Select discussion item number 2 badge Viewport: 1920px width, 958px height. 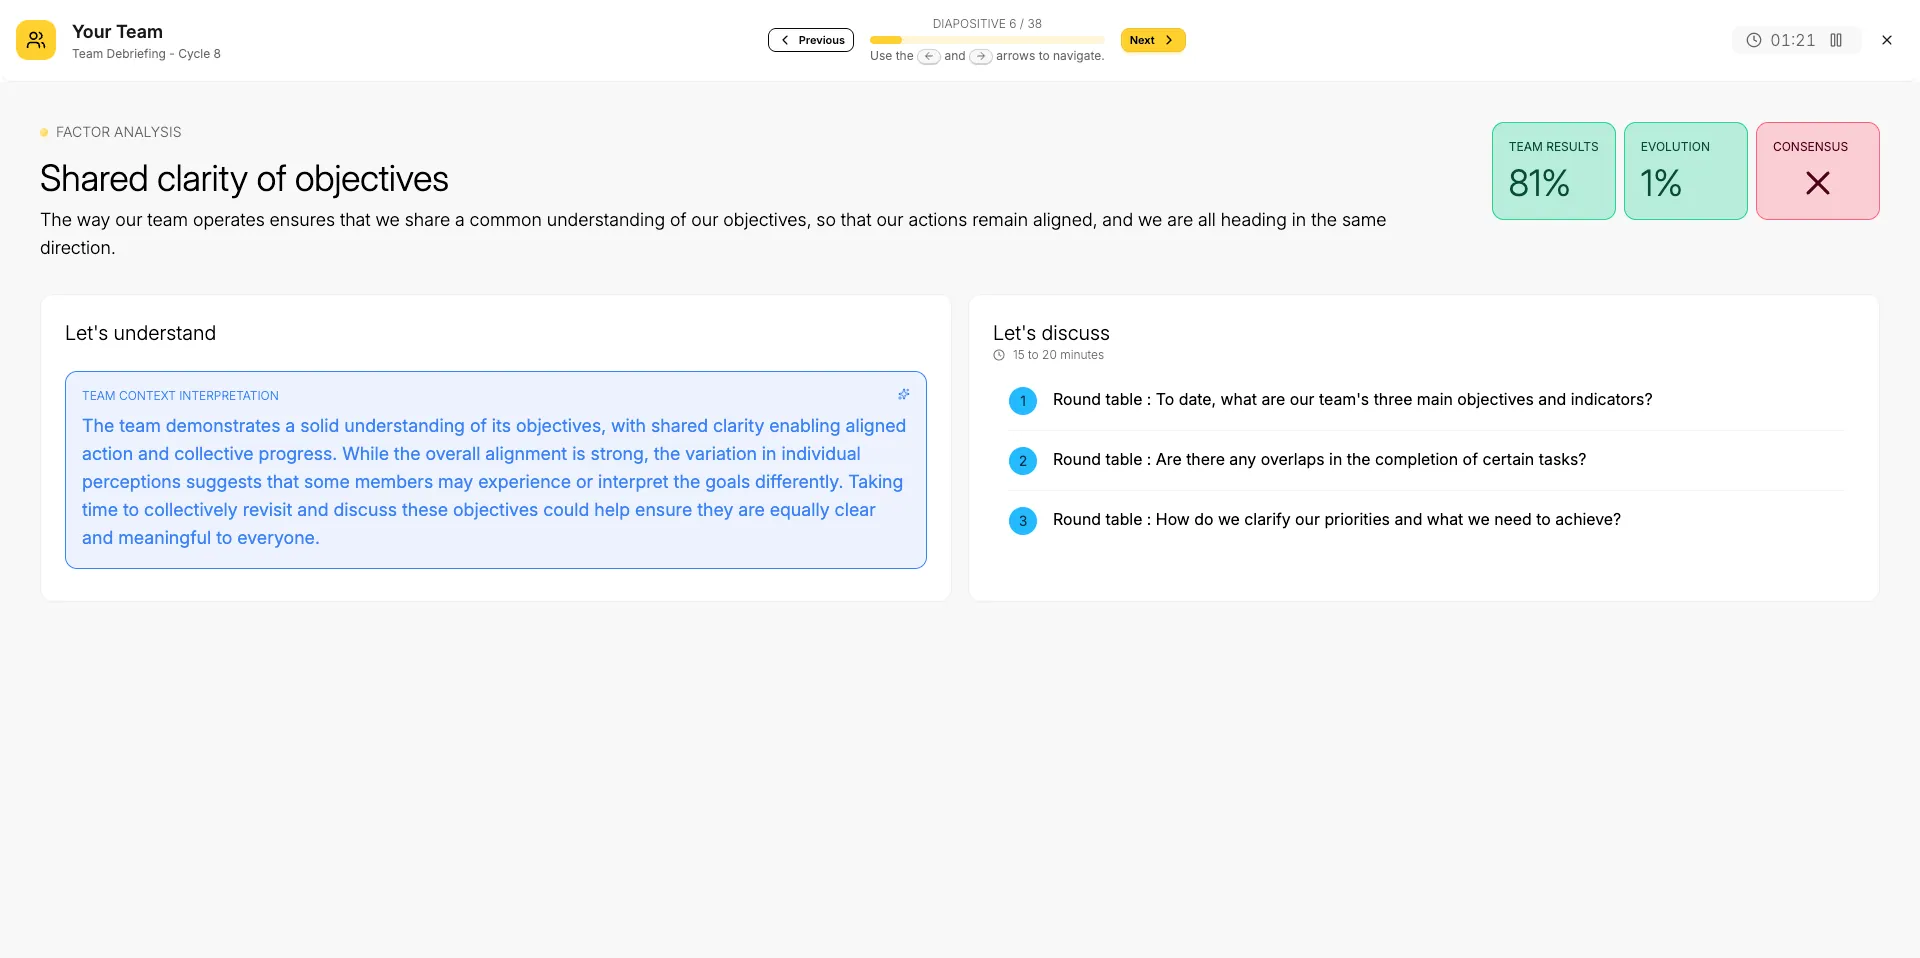tap(1022, 461)
